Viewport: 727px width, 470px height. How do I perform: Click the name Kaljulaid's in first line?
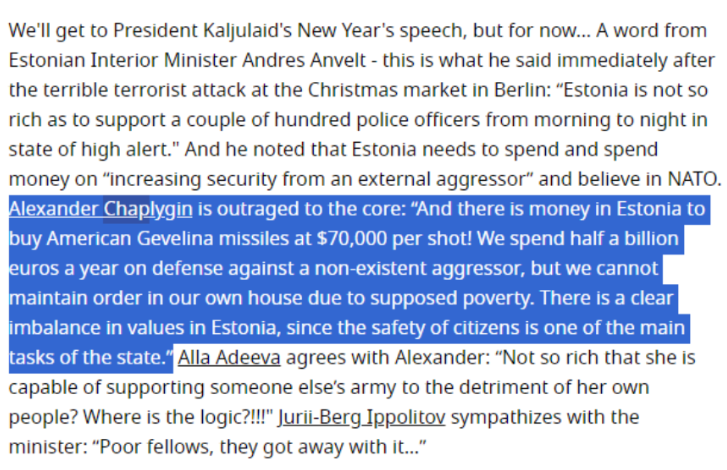[248, 31]
